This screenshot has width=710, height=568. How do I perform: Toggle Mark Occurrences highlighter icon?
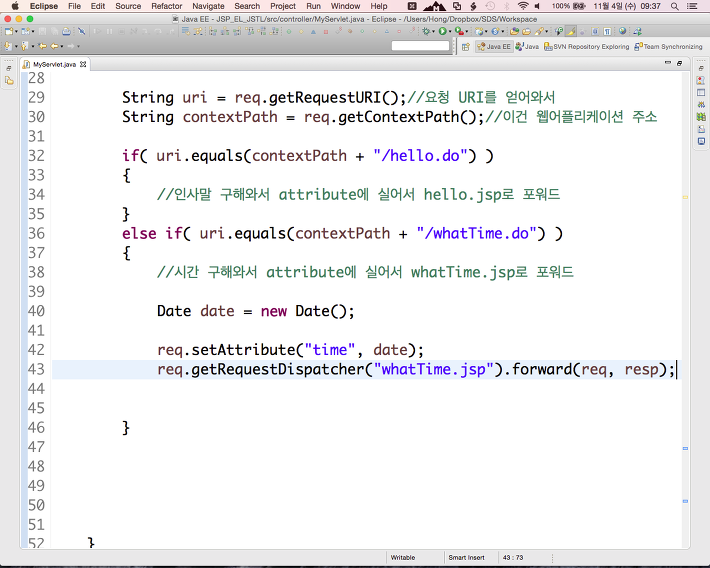click(571, 31)
